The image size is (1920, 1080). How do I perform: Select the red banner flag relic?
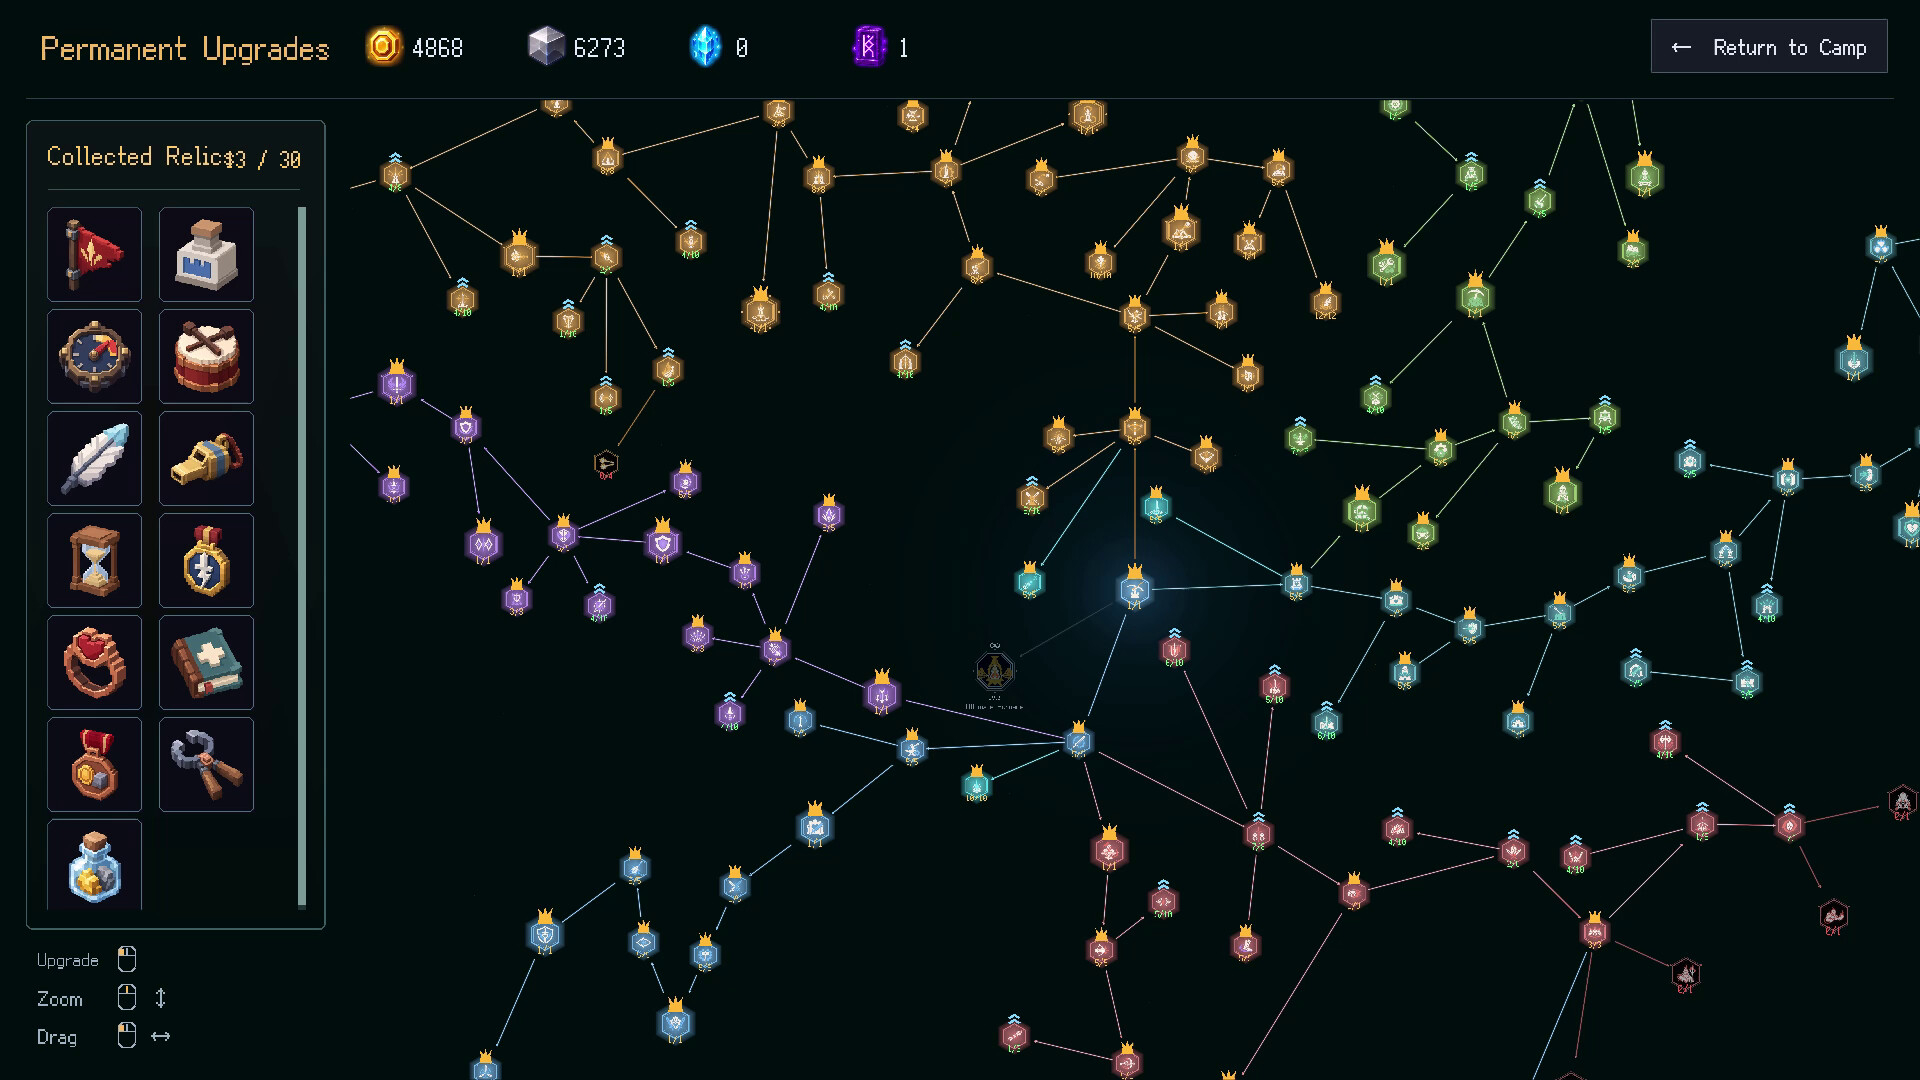[x=94, y=255]
